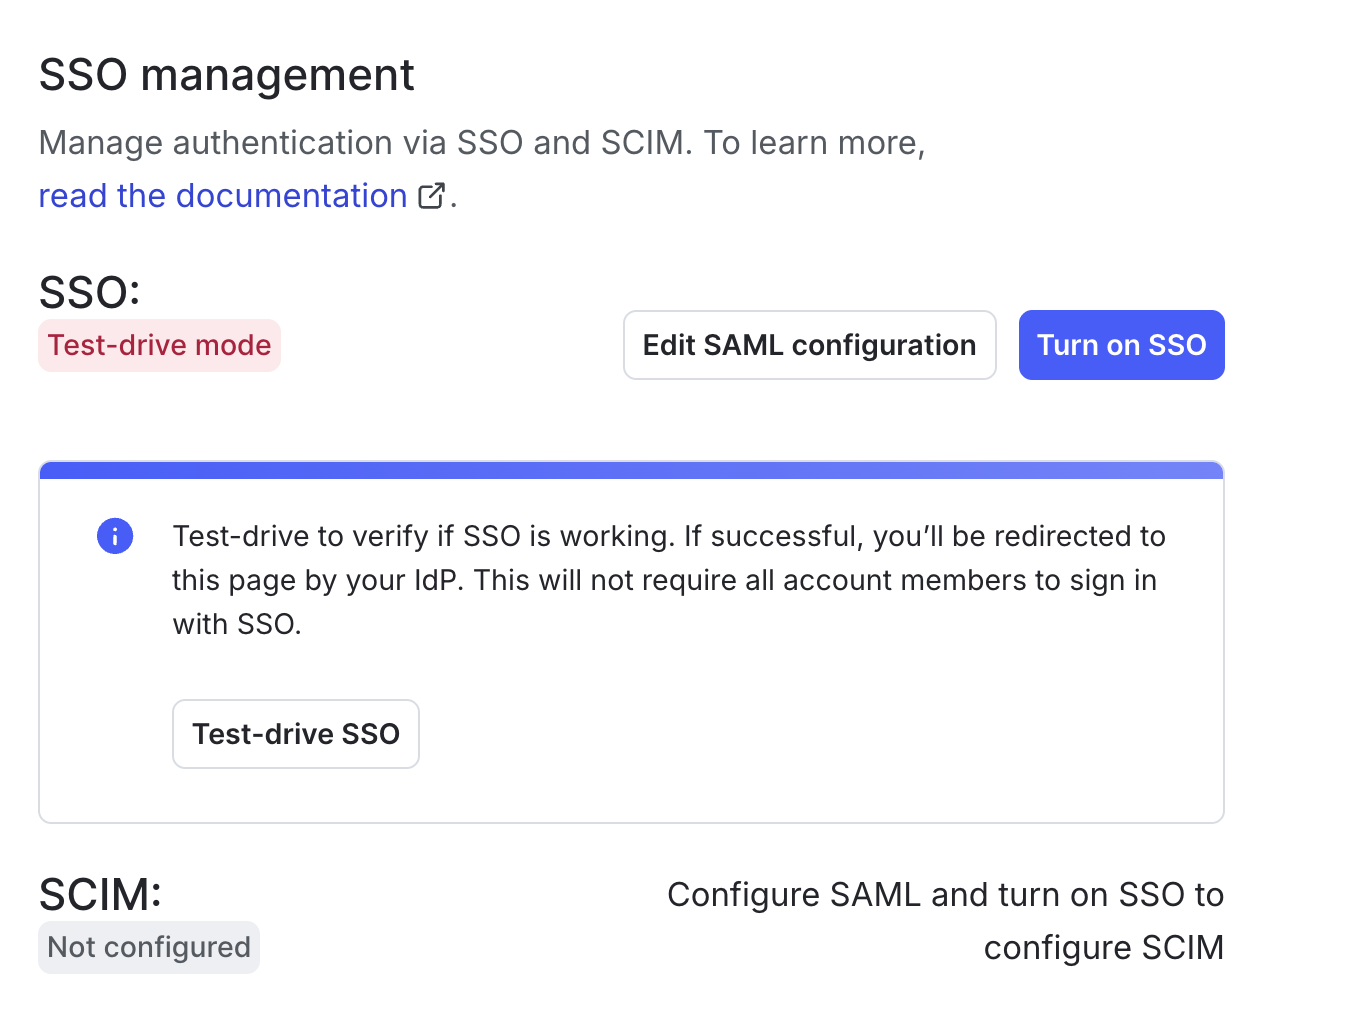This screenshot has height=1022, width=1350.
Task: Open 'read the documentation' link
Action: [222, 195]
